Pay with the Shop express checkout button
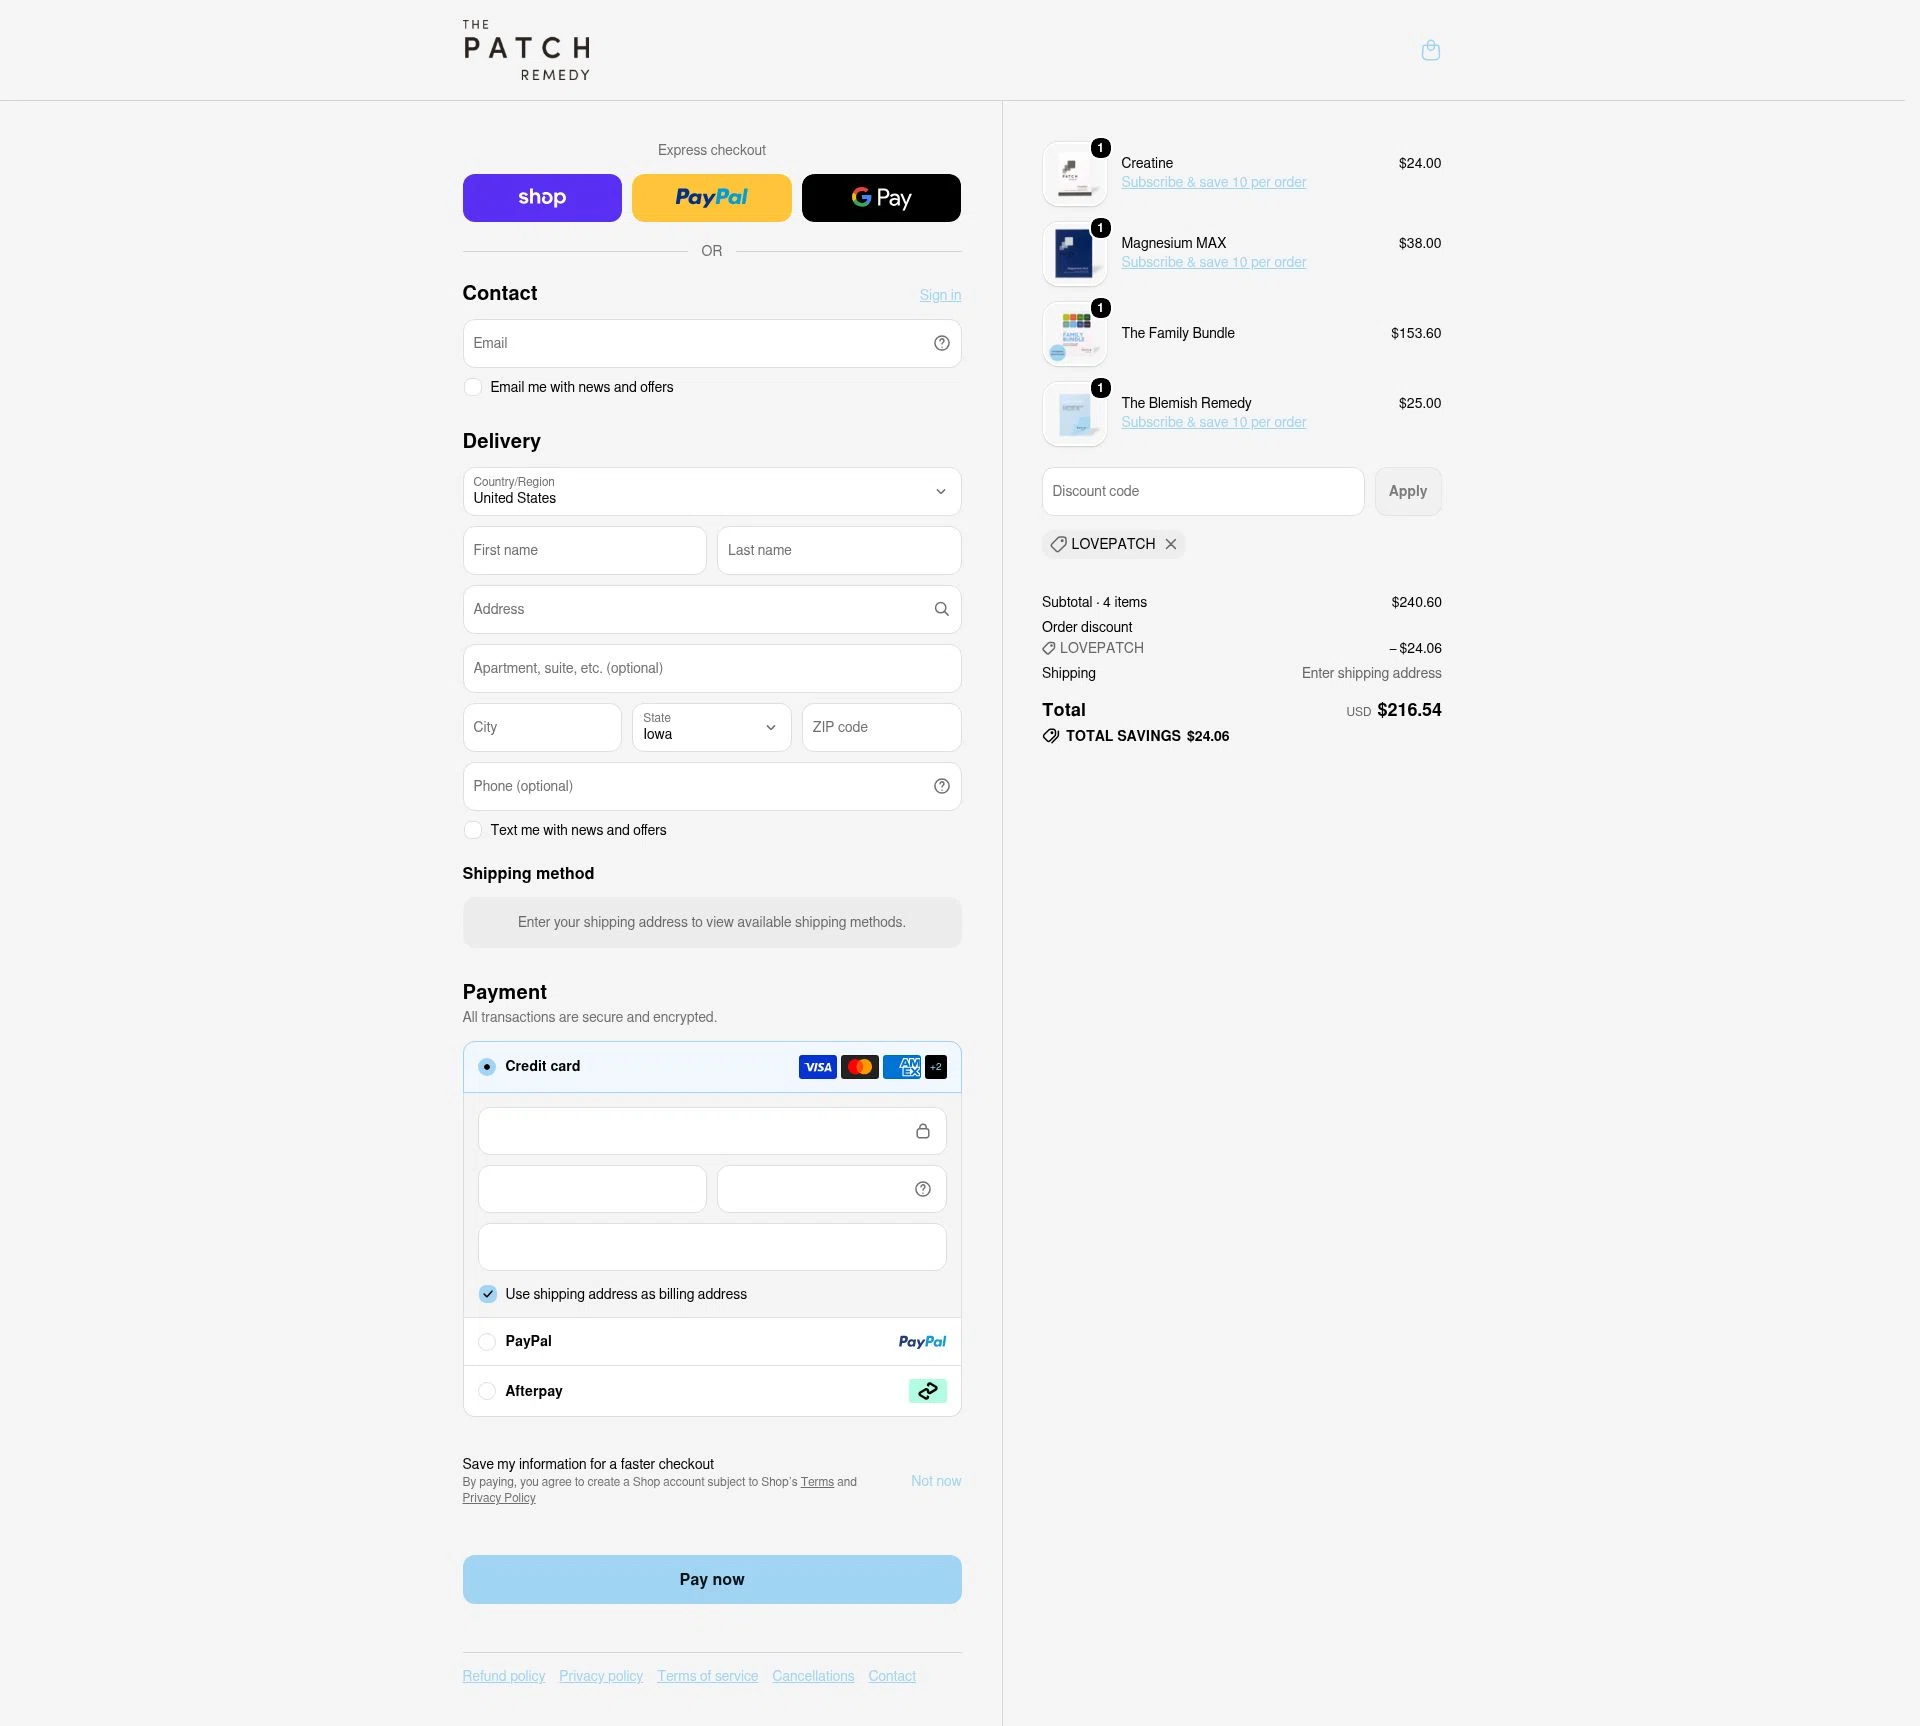The image size is (1920, 1726). pyautogui.click(x=542, y=198)
